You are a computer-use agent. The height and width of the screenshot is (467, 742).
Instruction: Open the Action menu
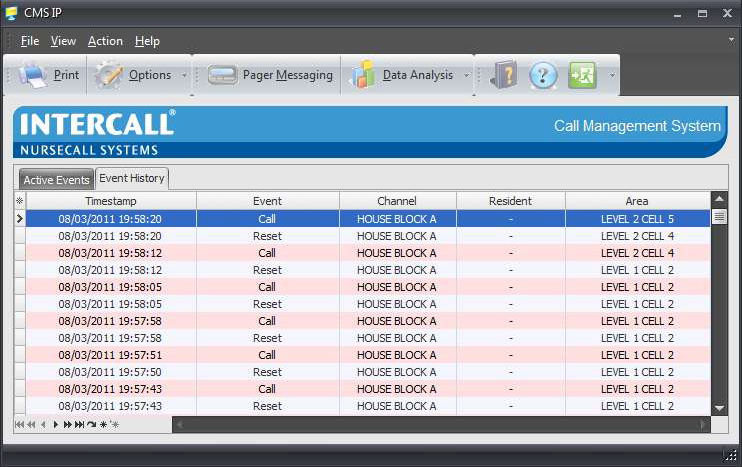tap(105, 41)
